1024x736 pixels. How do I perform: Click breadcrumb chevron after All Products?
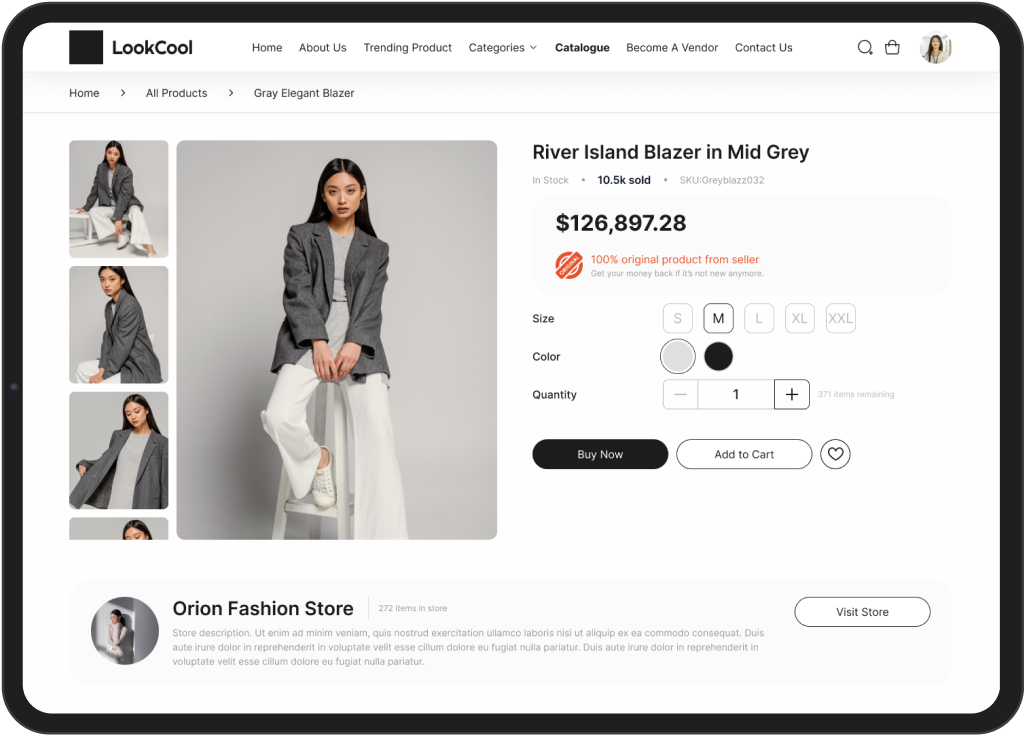click(231, 93)
